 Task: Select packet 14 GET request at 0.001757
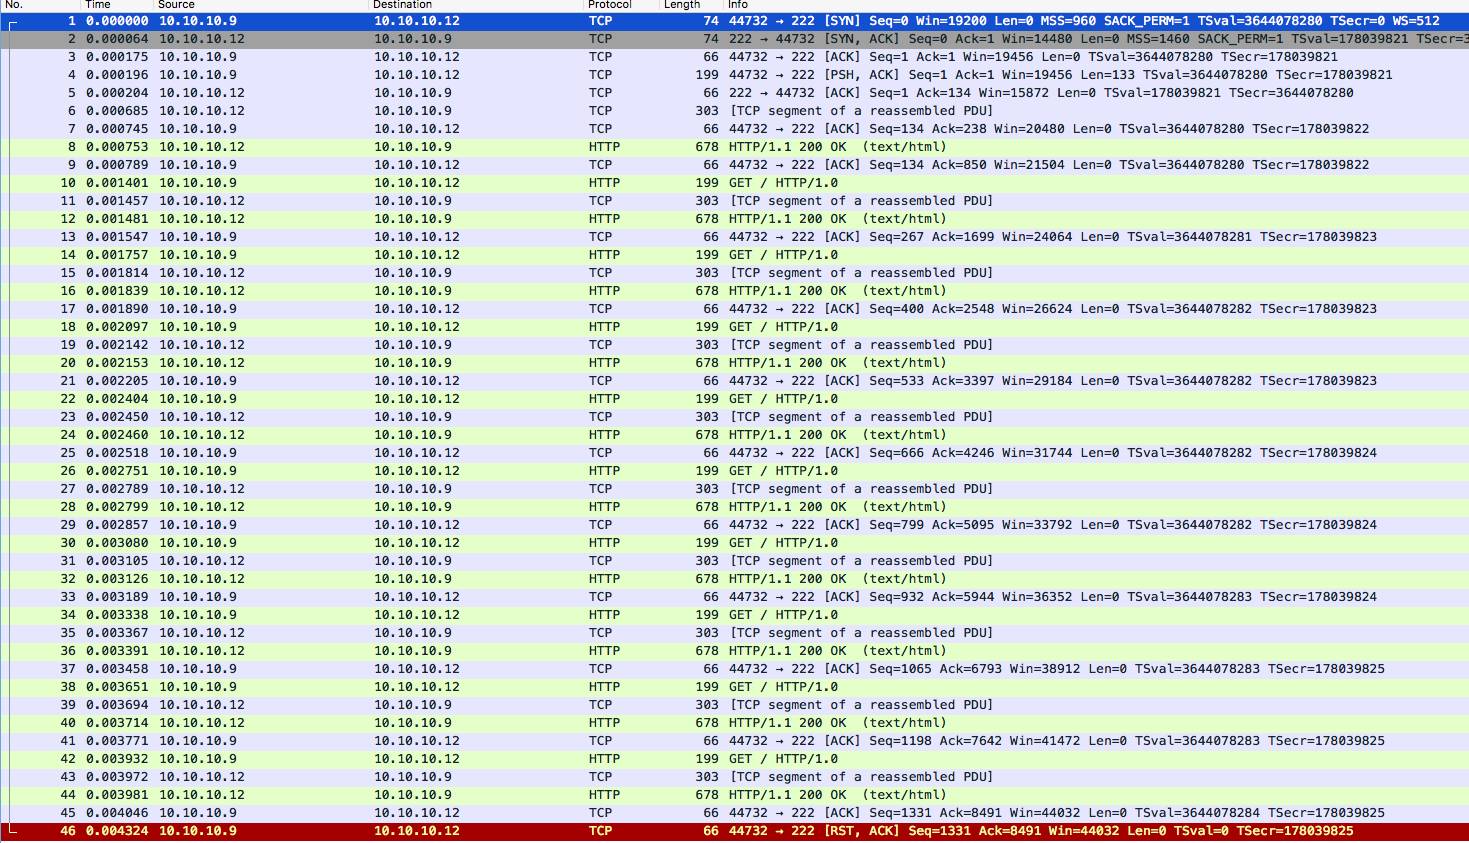point(734,255)
